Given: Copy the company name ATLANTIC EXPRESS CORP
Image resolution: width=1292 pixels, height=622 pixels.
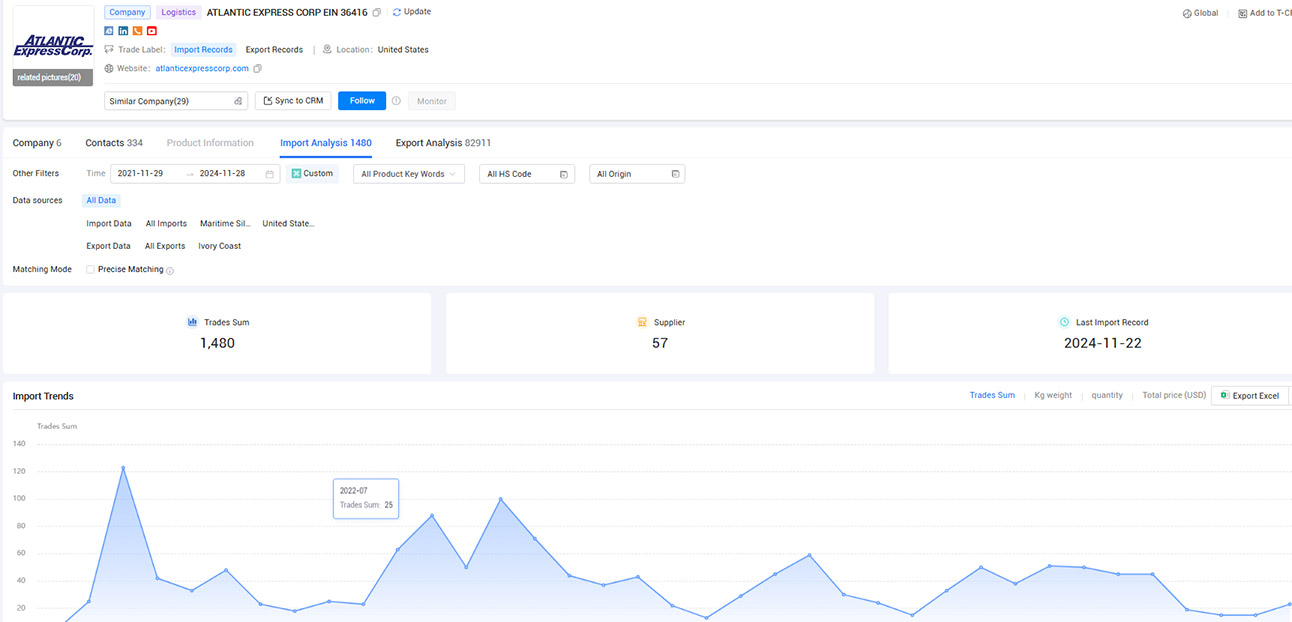Looking at the screenshot, I should [x=377, y=12].
